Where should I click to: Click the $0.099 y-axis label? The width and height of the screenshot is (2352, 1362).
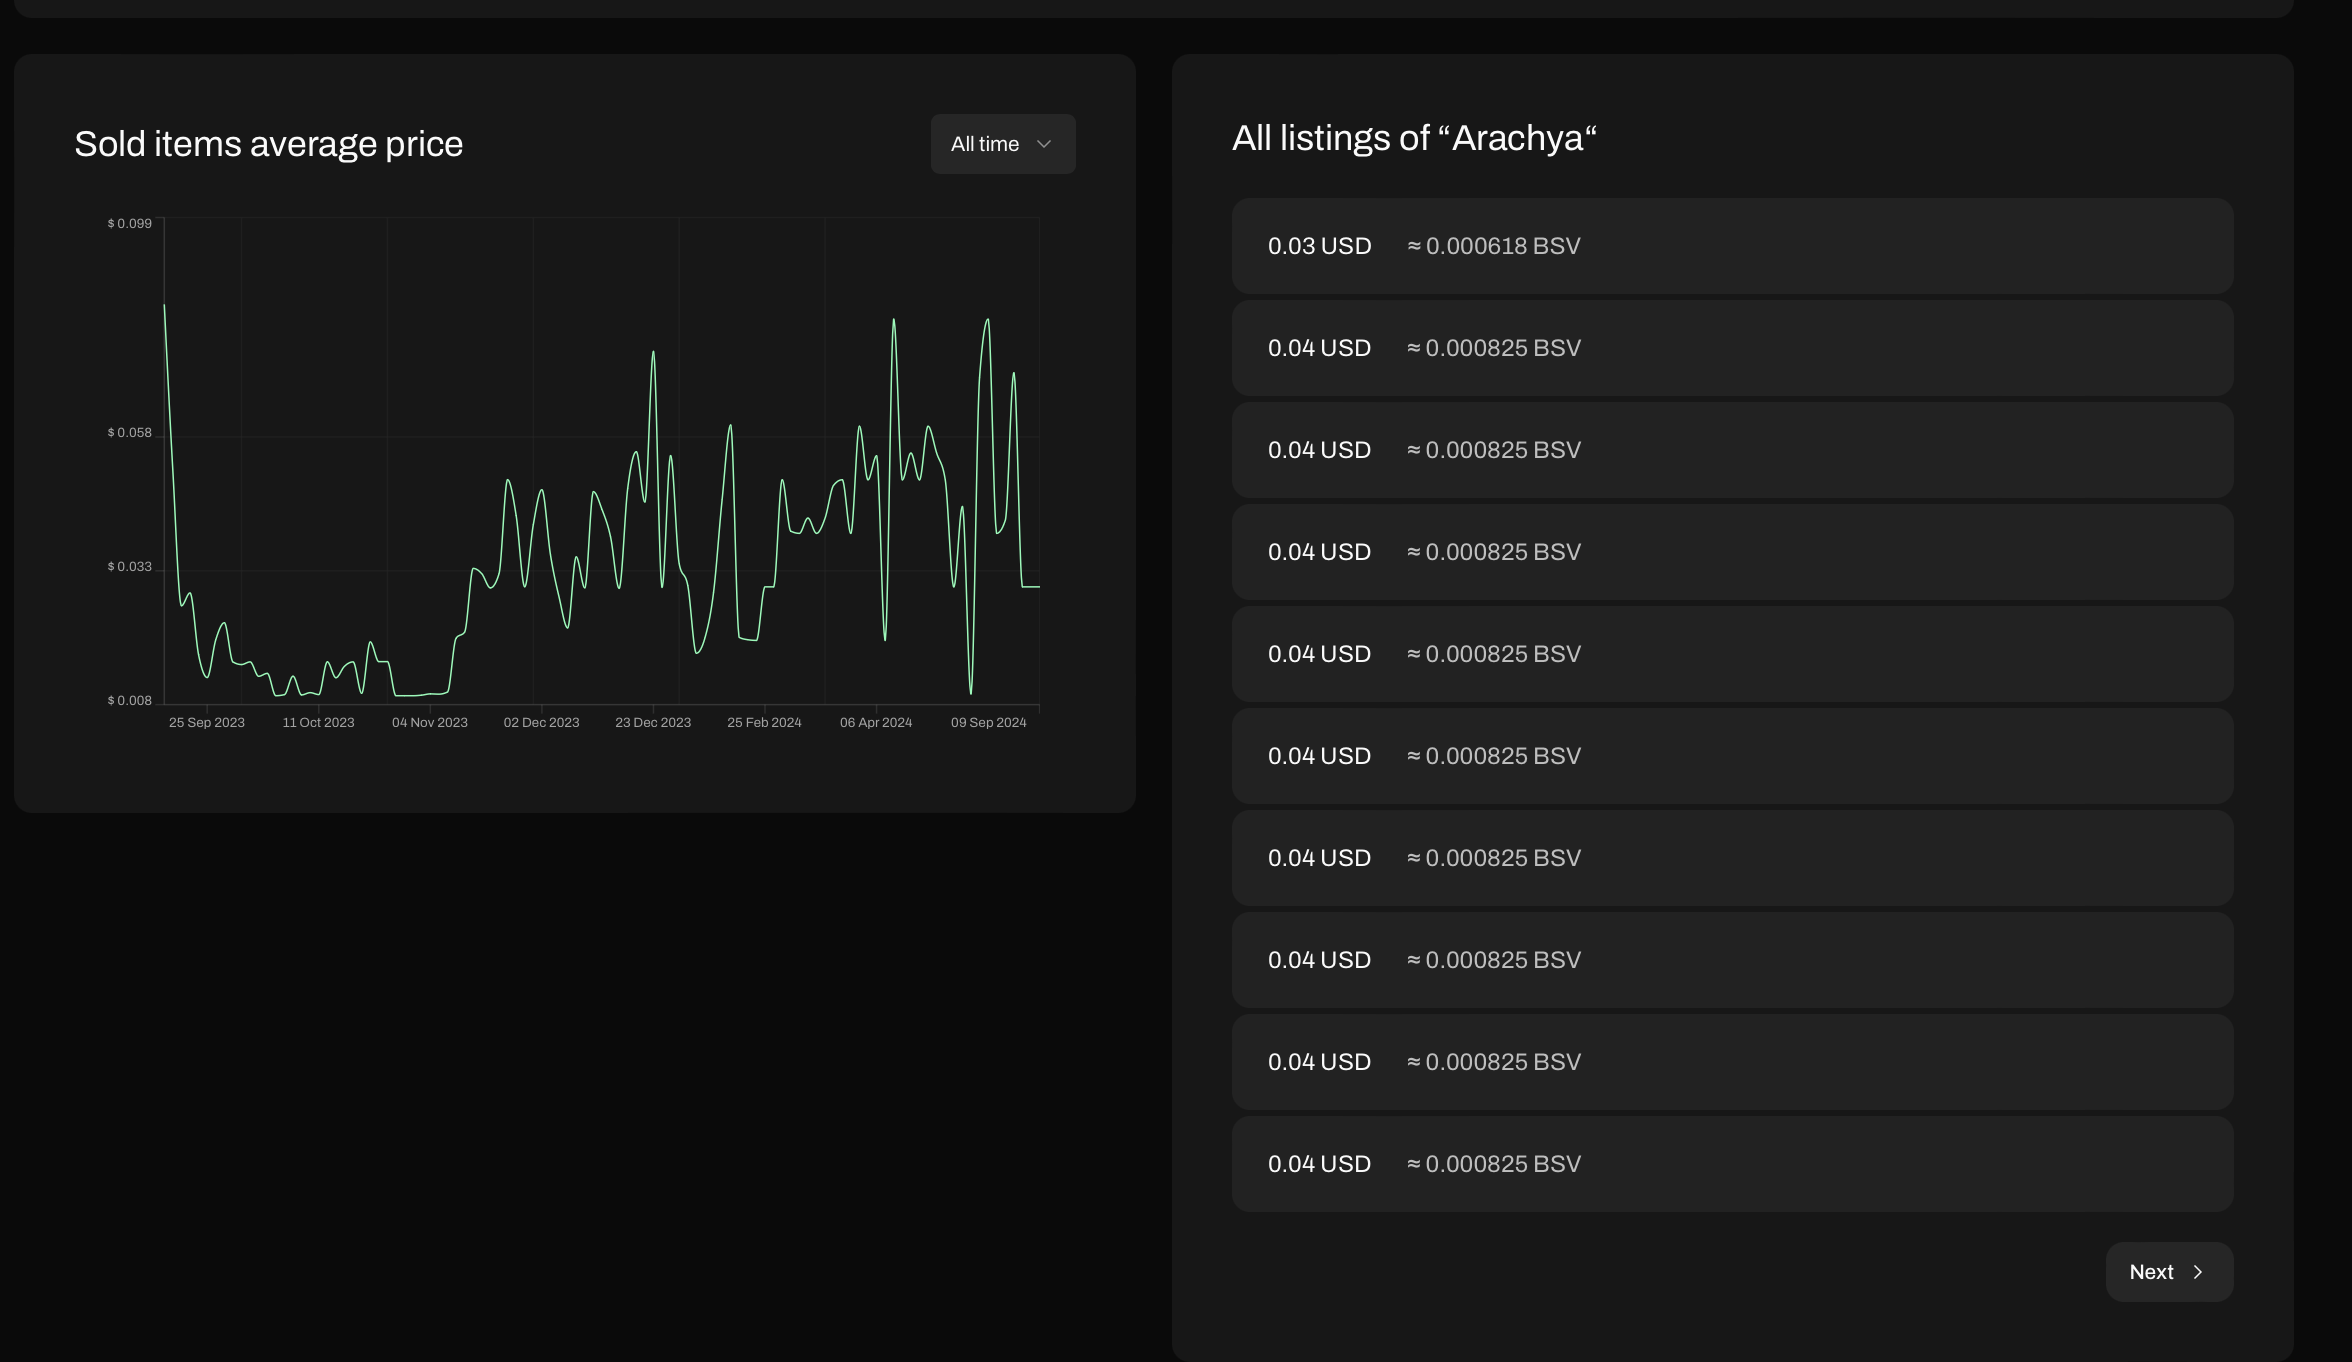[130, 223]
